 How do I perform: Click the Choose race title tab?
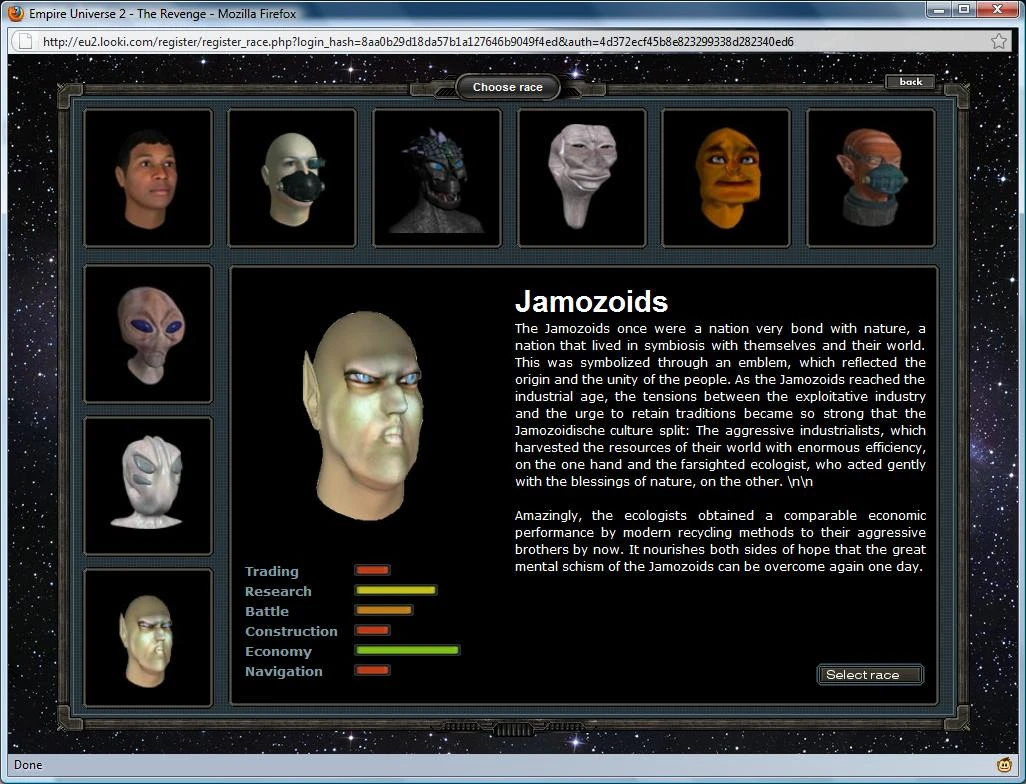pyautogui.click(x=508, y=87)
